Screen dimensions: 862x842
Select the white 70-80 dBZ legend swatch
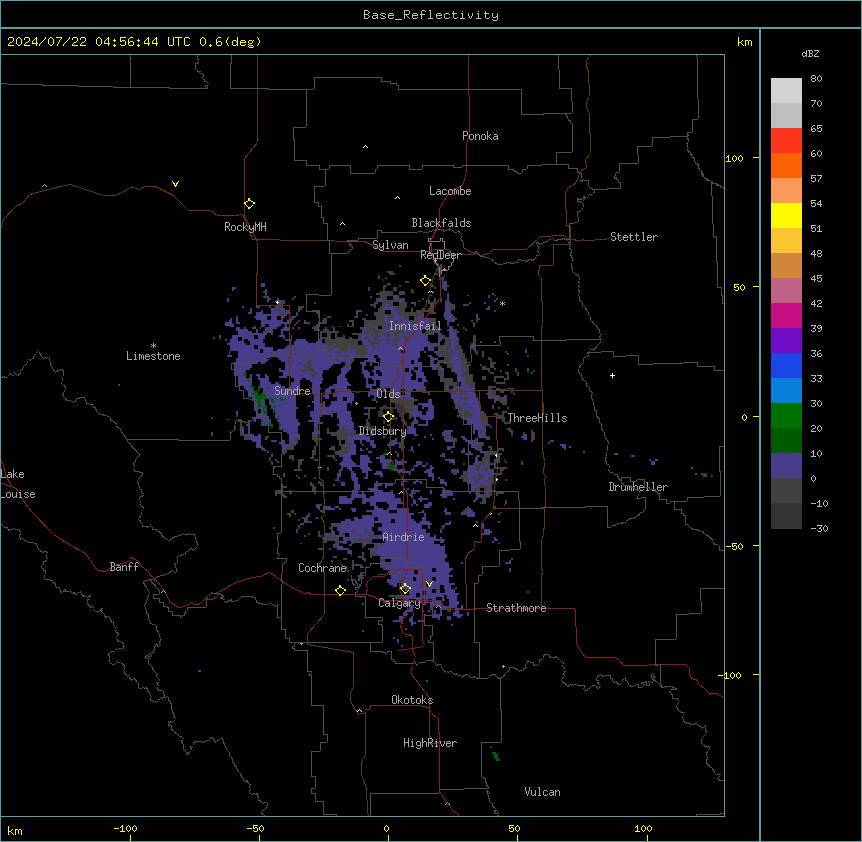[786, 91]
